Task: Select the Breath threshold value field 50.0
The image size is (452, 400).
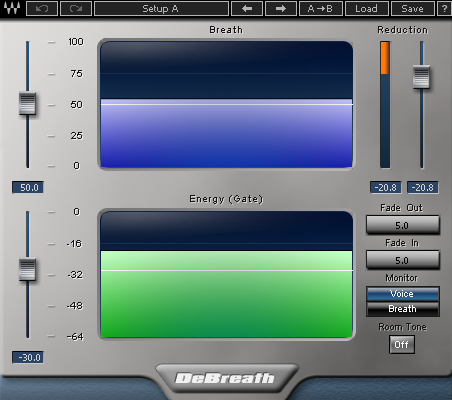Action: click(28, 188)
